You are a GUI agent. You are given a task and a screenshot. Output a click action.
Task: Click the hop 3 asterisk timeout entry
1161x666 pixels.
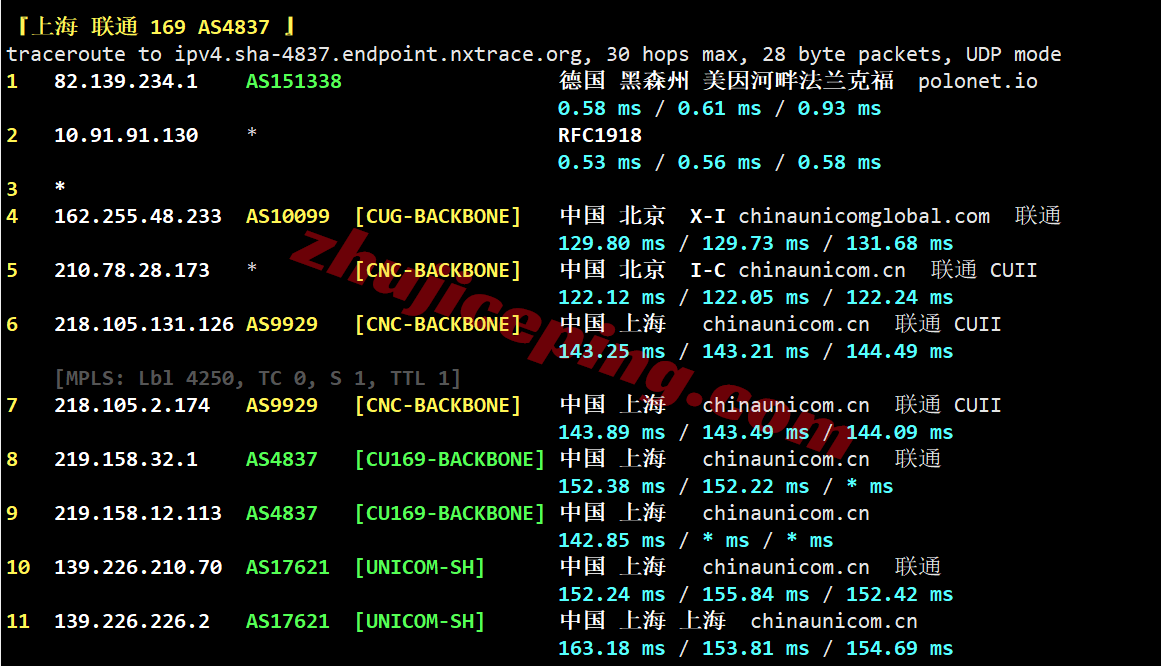click(60, 187)
